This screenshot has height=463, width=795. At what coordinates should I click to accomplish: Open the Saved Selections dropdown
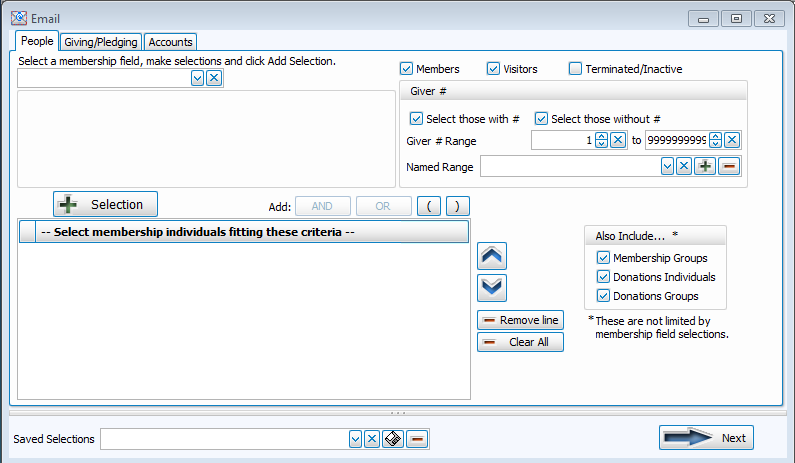pos(355,439)
